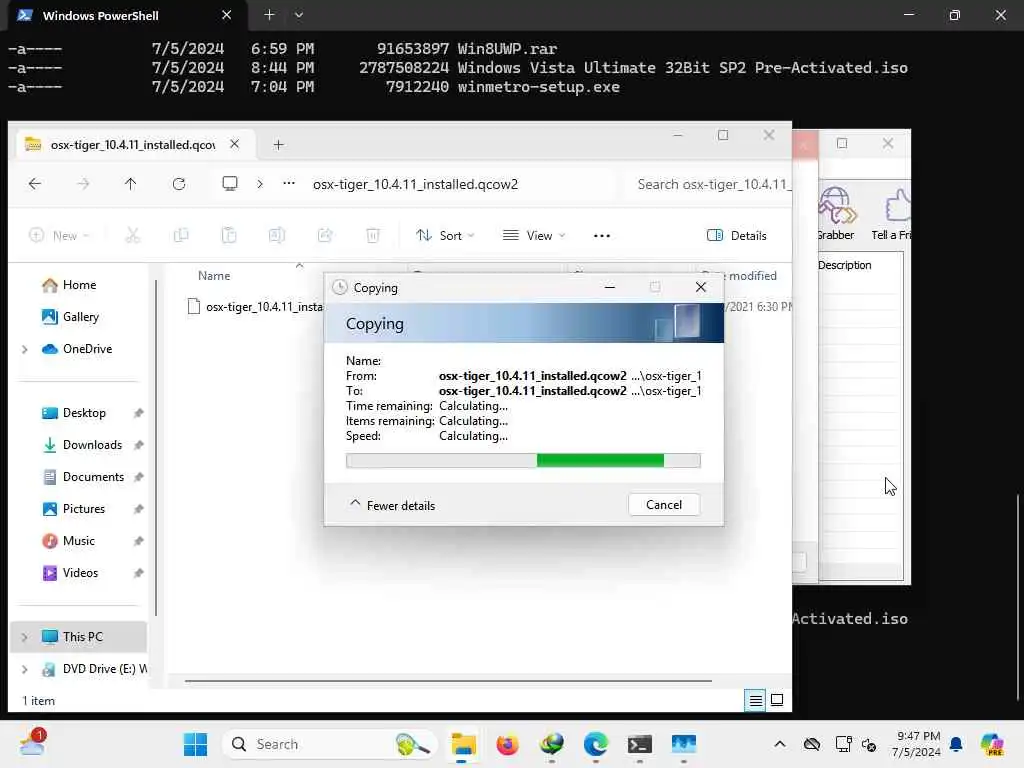Open the See more toolbar options
The width and height of the screenshot is (1024, 768).
602,235
